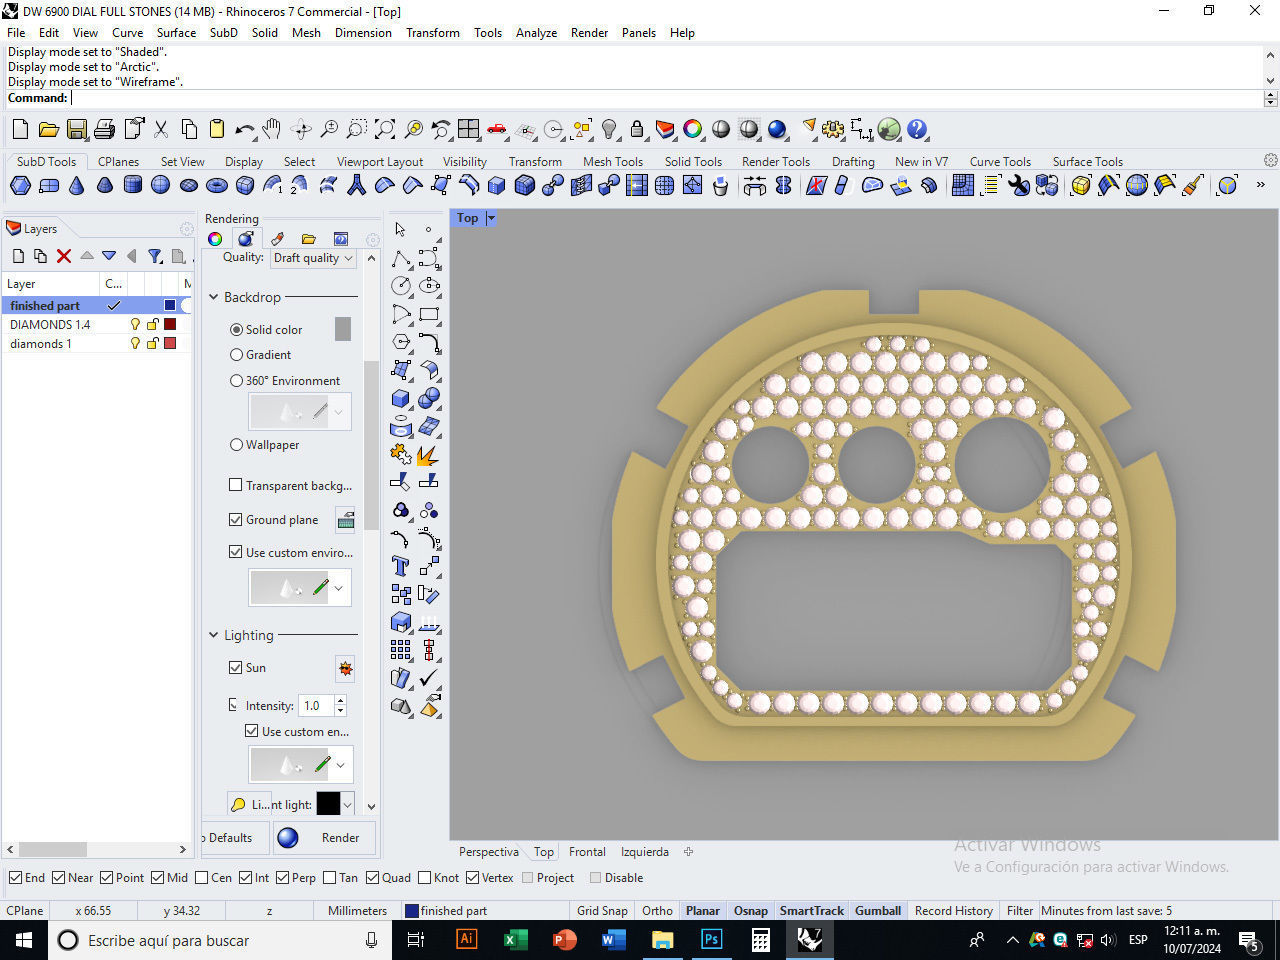Open the color wheel material icon
This screenshot has width=1280, height=960.
(693, 129)
